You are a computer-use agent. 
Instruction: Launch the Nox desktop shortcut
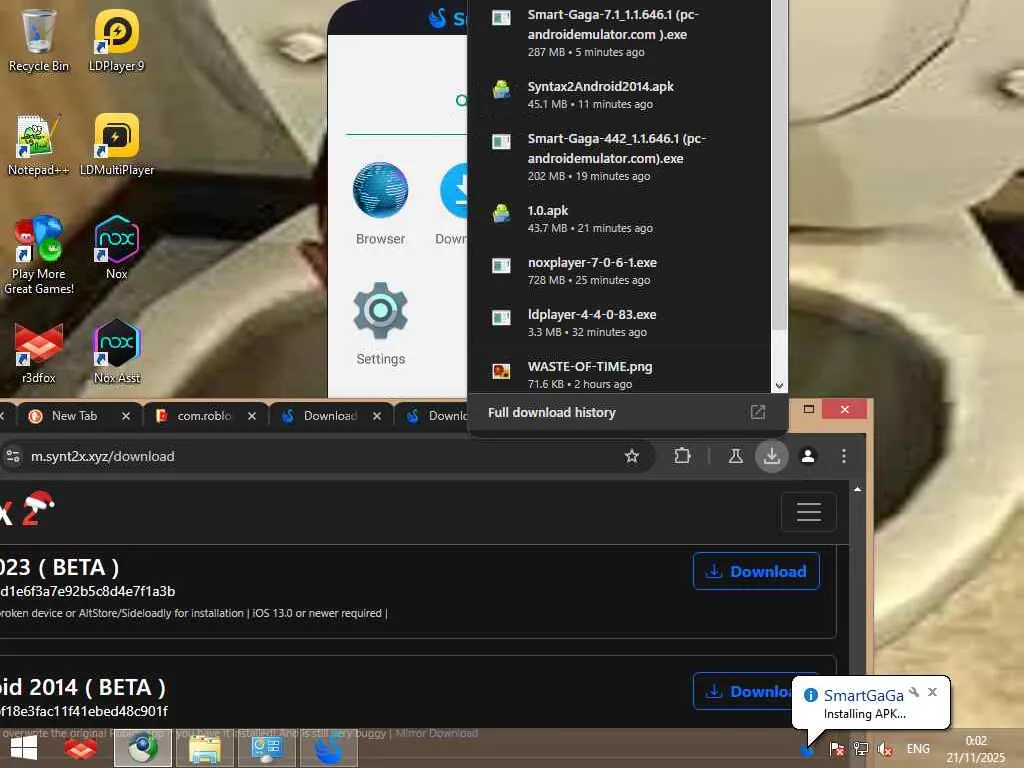116,248
